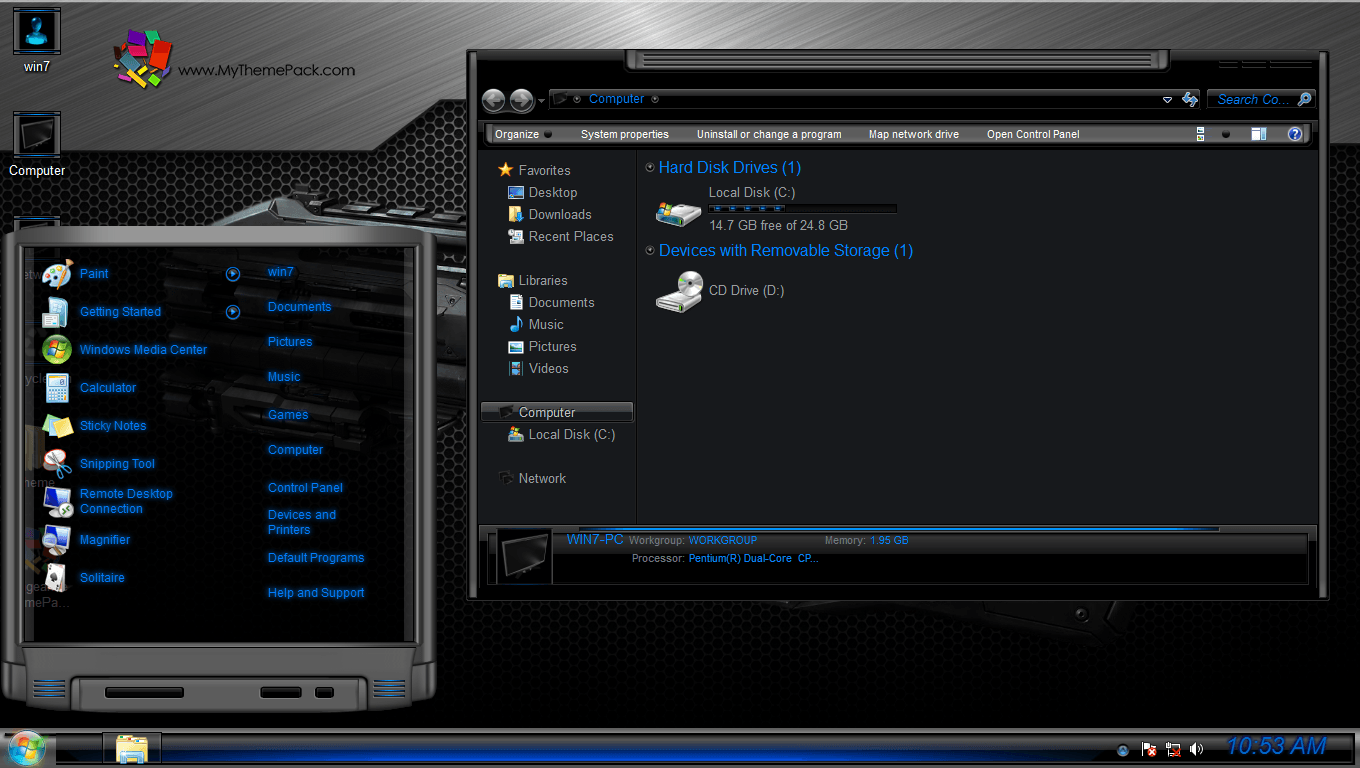This screenshot has height=768, width=1360.
Task: Click the Start orb on taskbar
Action: pyautogui.click(x=26, y=748)
